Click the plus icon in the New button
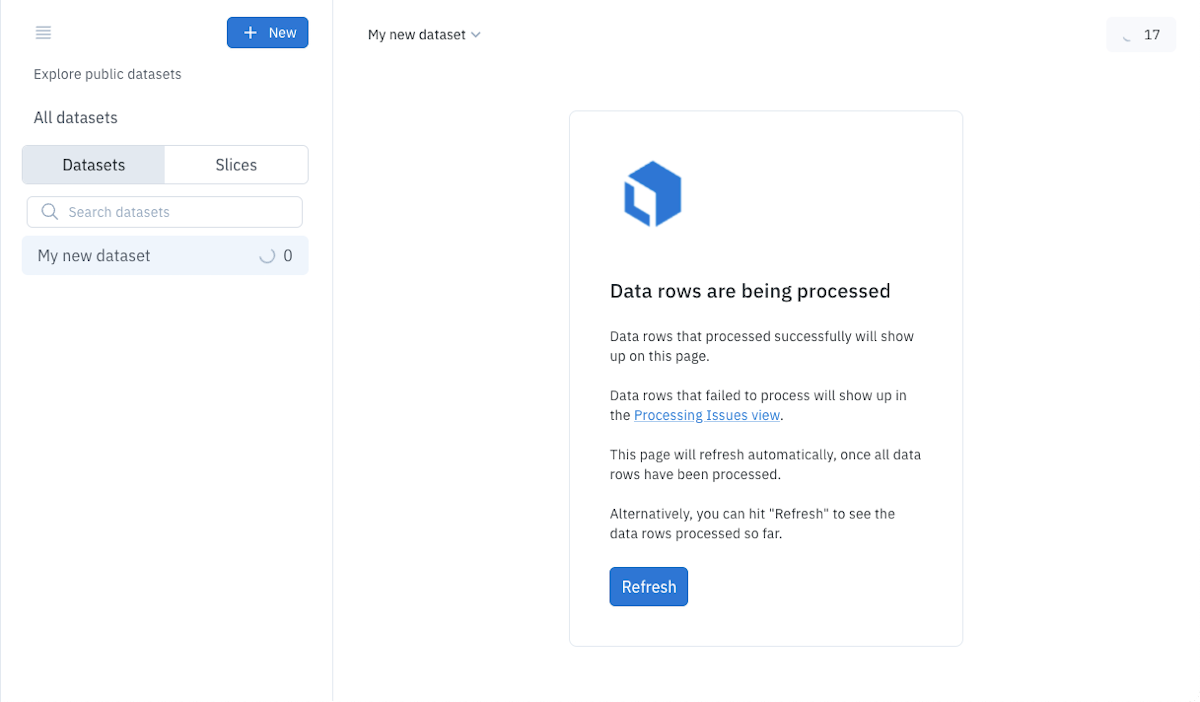This screenshot has height=702, width=1200. coord(251,33)
